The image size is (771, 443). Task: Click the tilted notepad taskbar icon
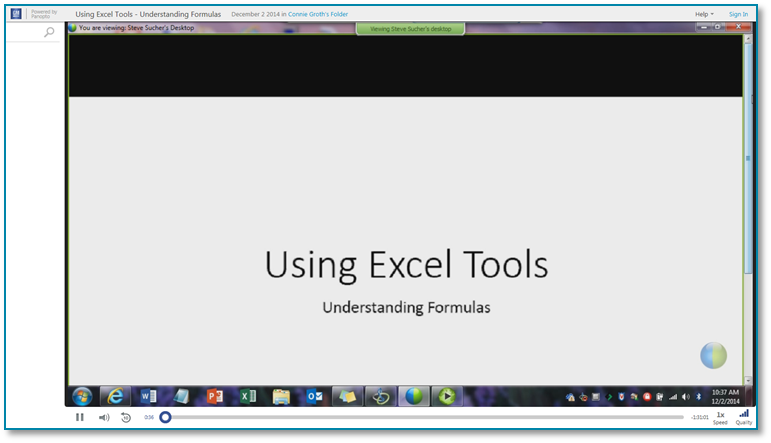point(181,396)
